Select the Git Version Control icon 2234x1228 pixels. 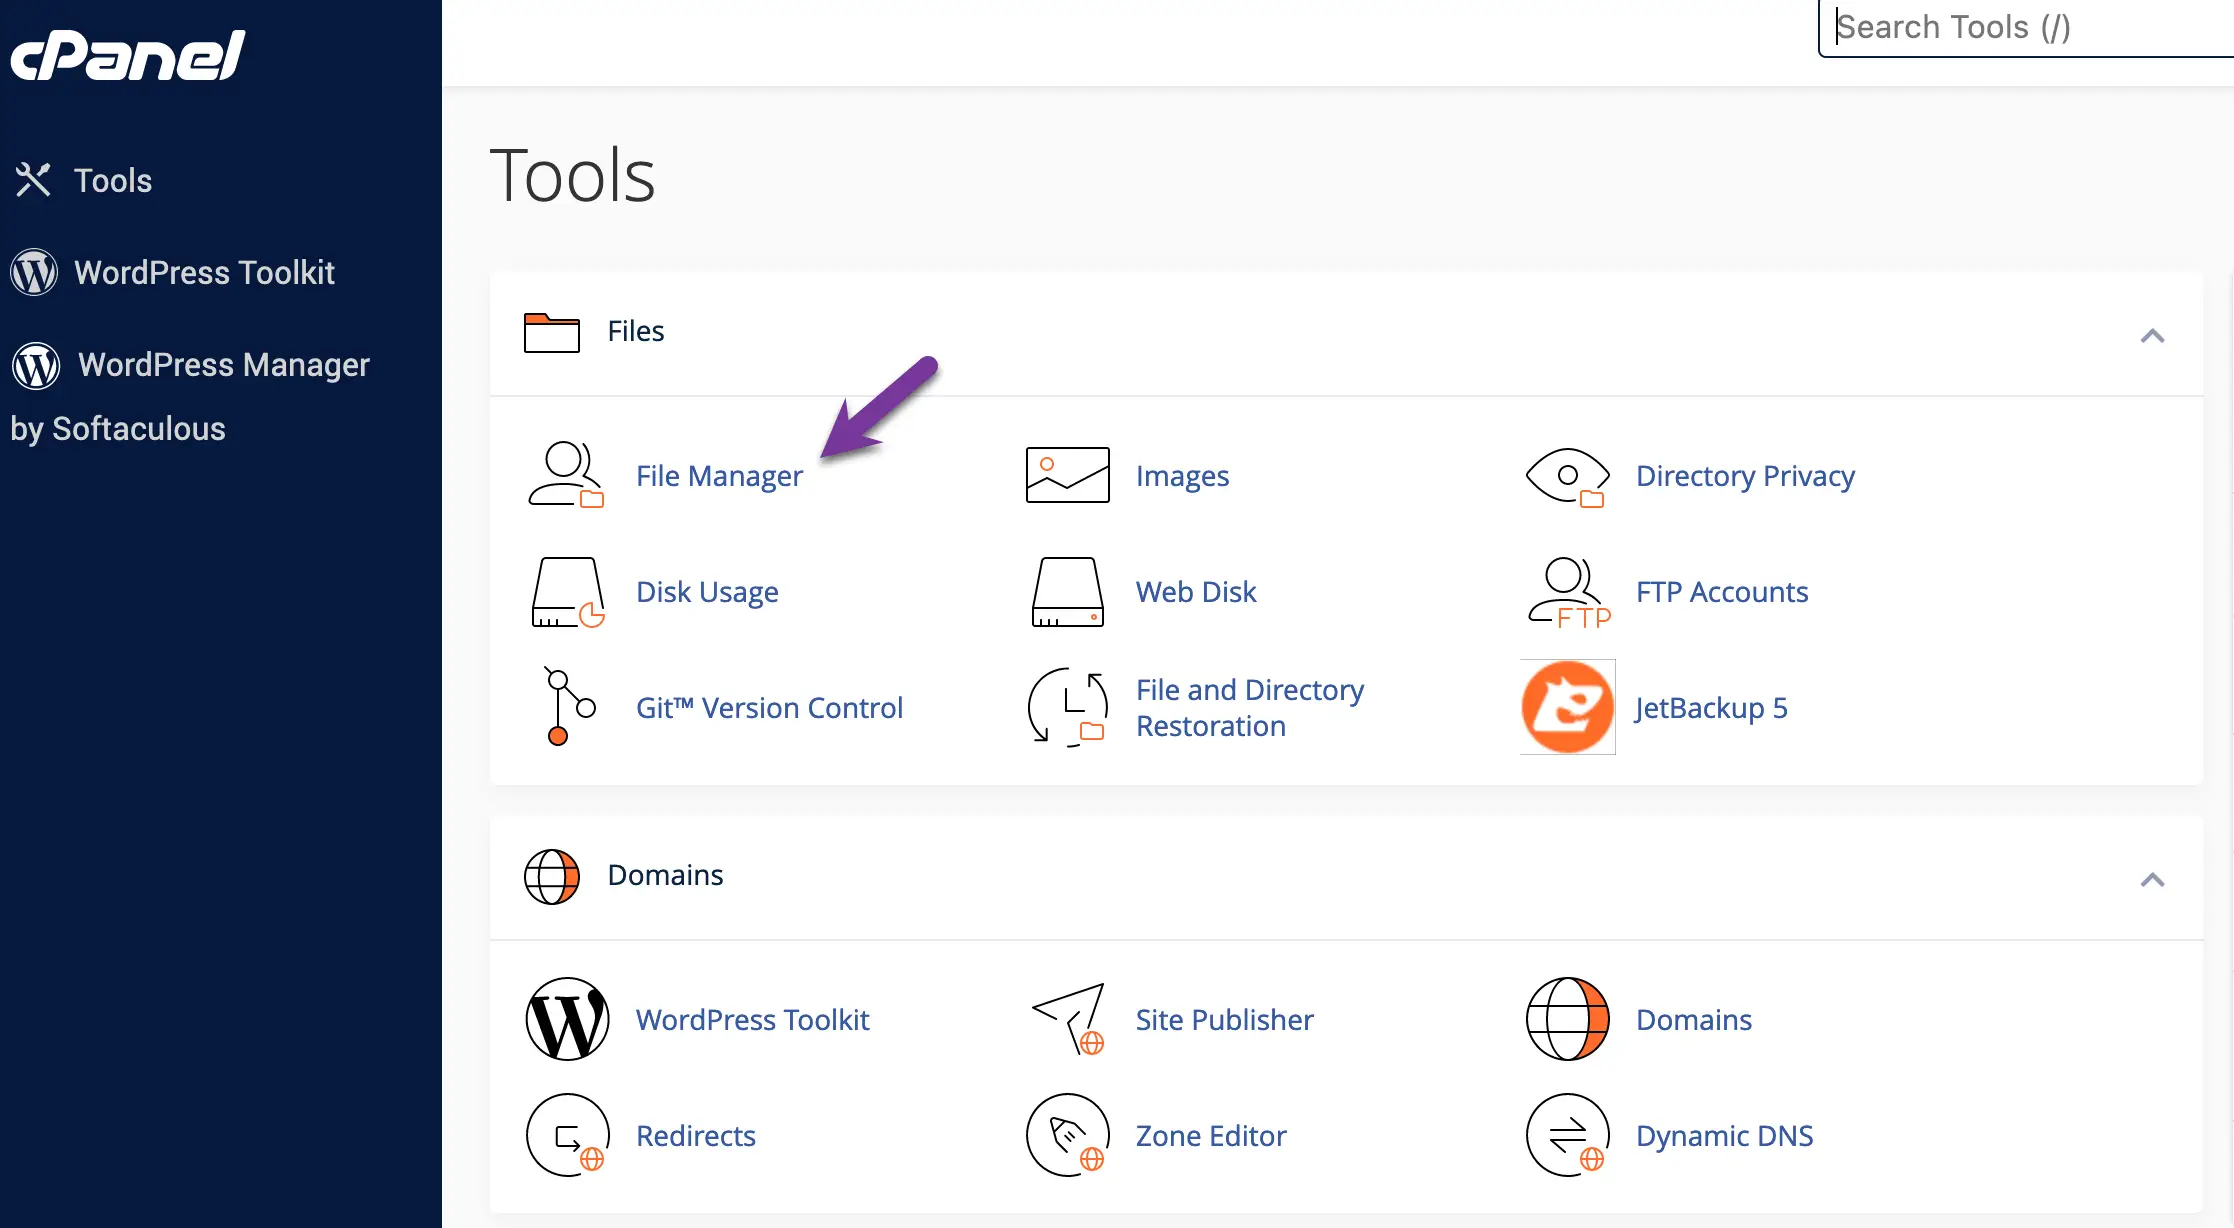[566, 707]
